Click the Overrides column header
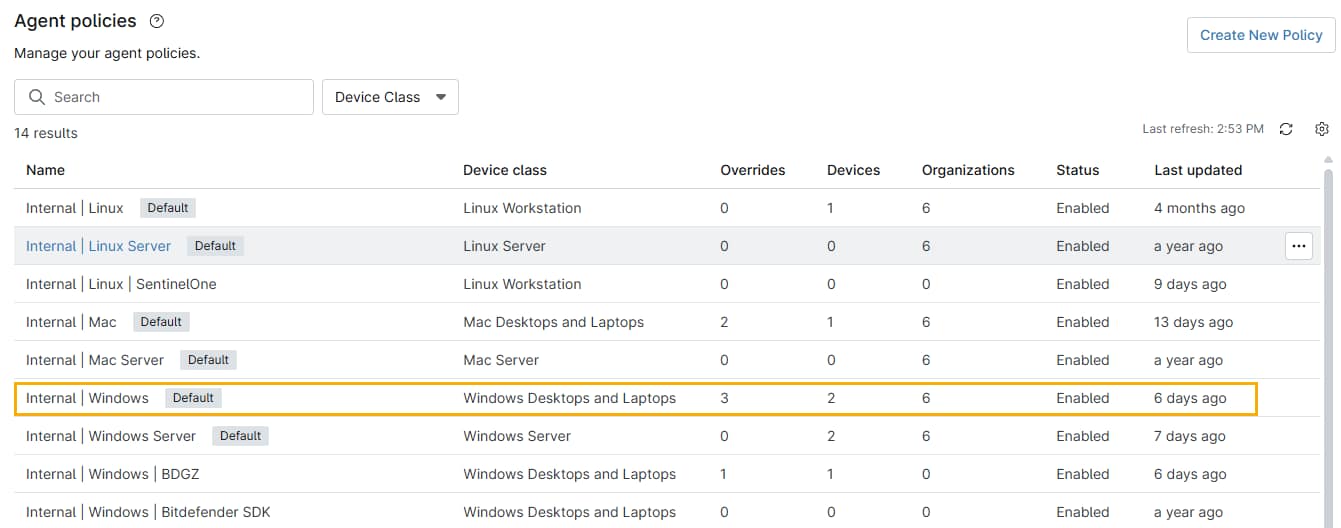This screenshot has width=1341, height=528. click(752, 170)
